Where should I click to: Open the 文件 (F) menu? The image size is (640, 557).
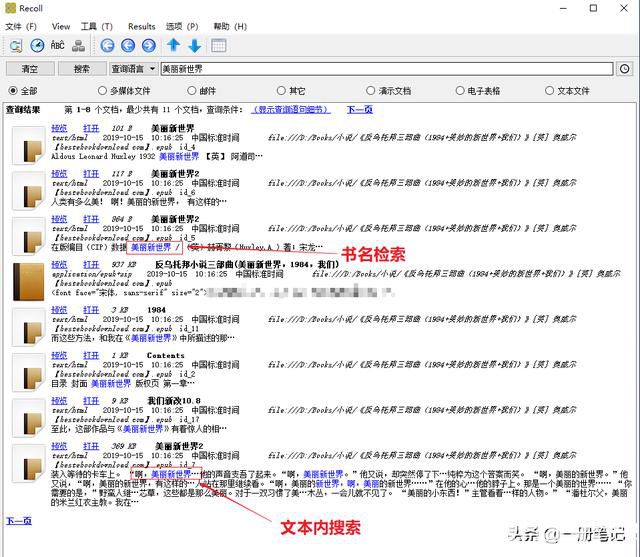pos(20,27)
